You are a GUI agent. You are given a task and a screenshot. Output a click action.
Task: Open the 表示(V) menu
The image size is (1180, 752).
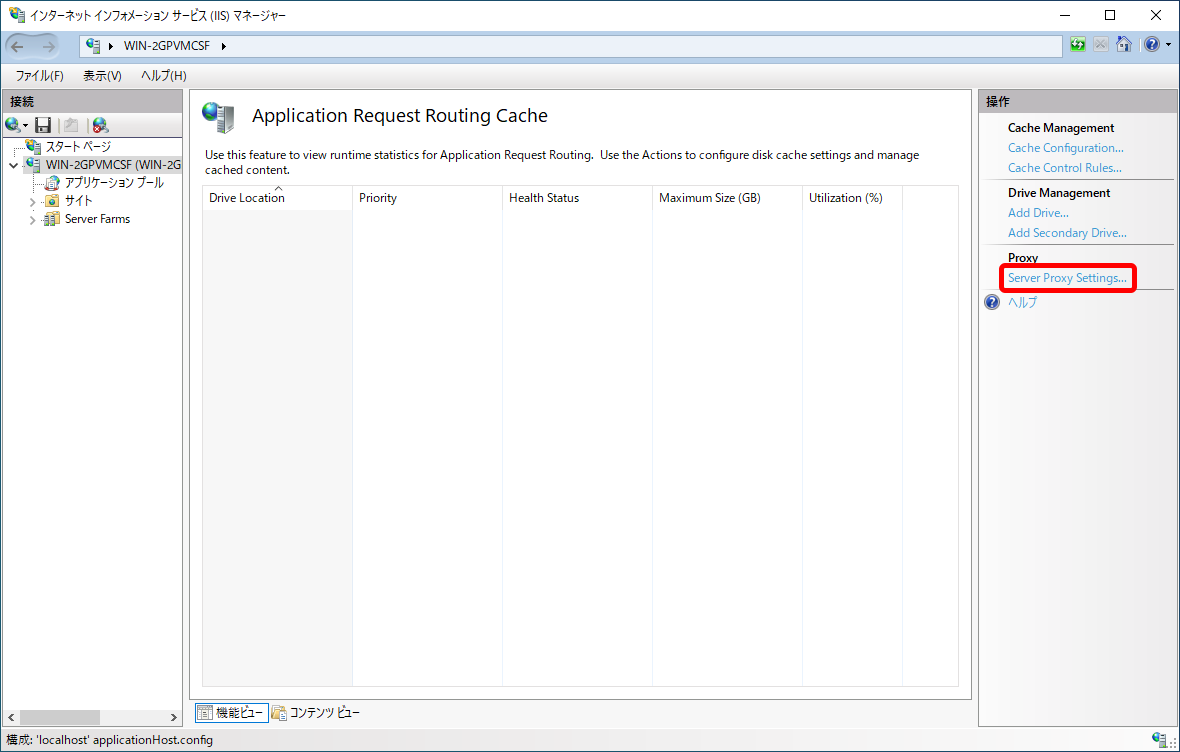tap(102, 76)
